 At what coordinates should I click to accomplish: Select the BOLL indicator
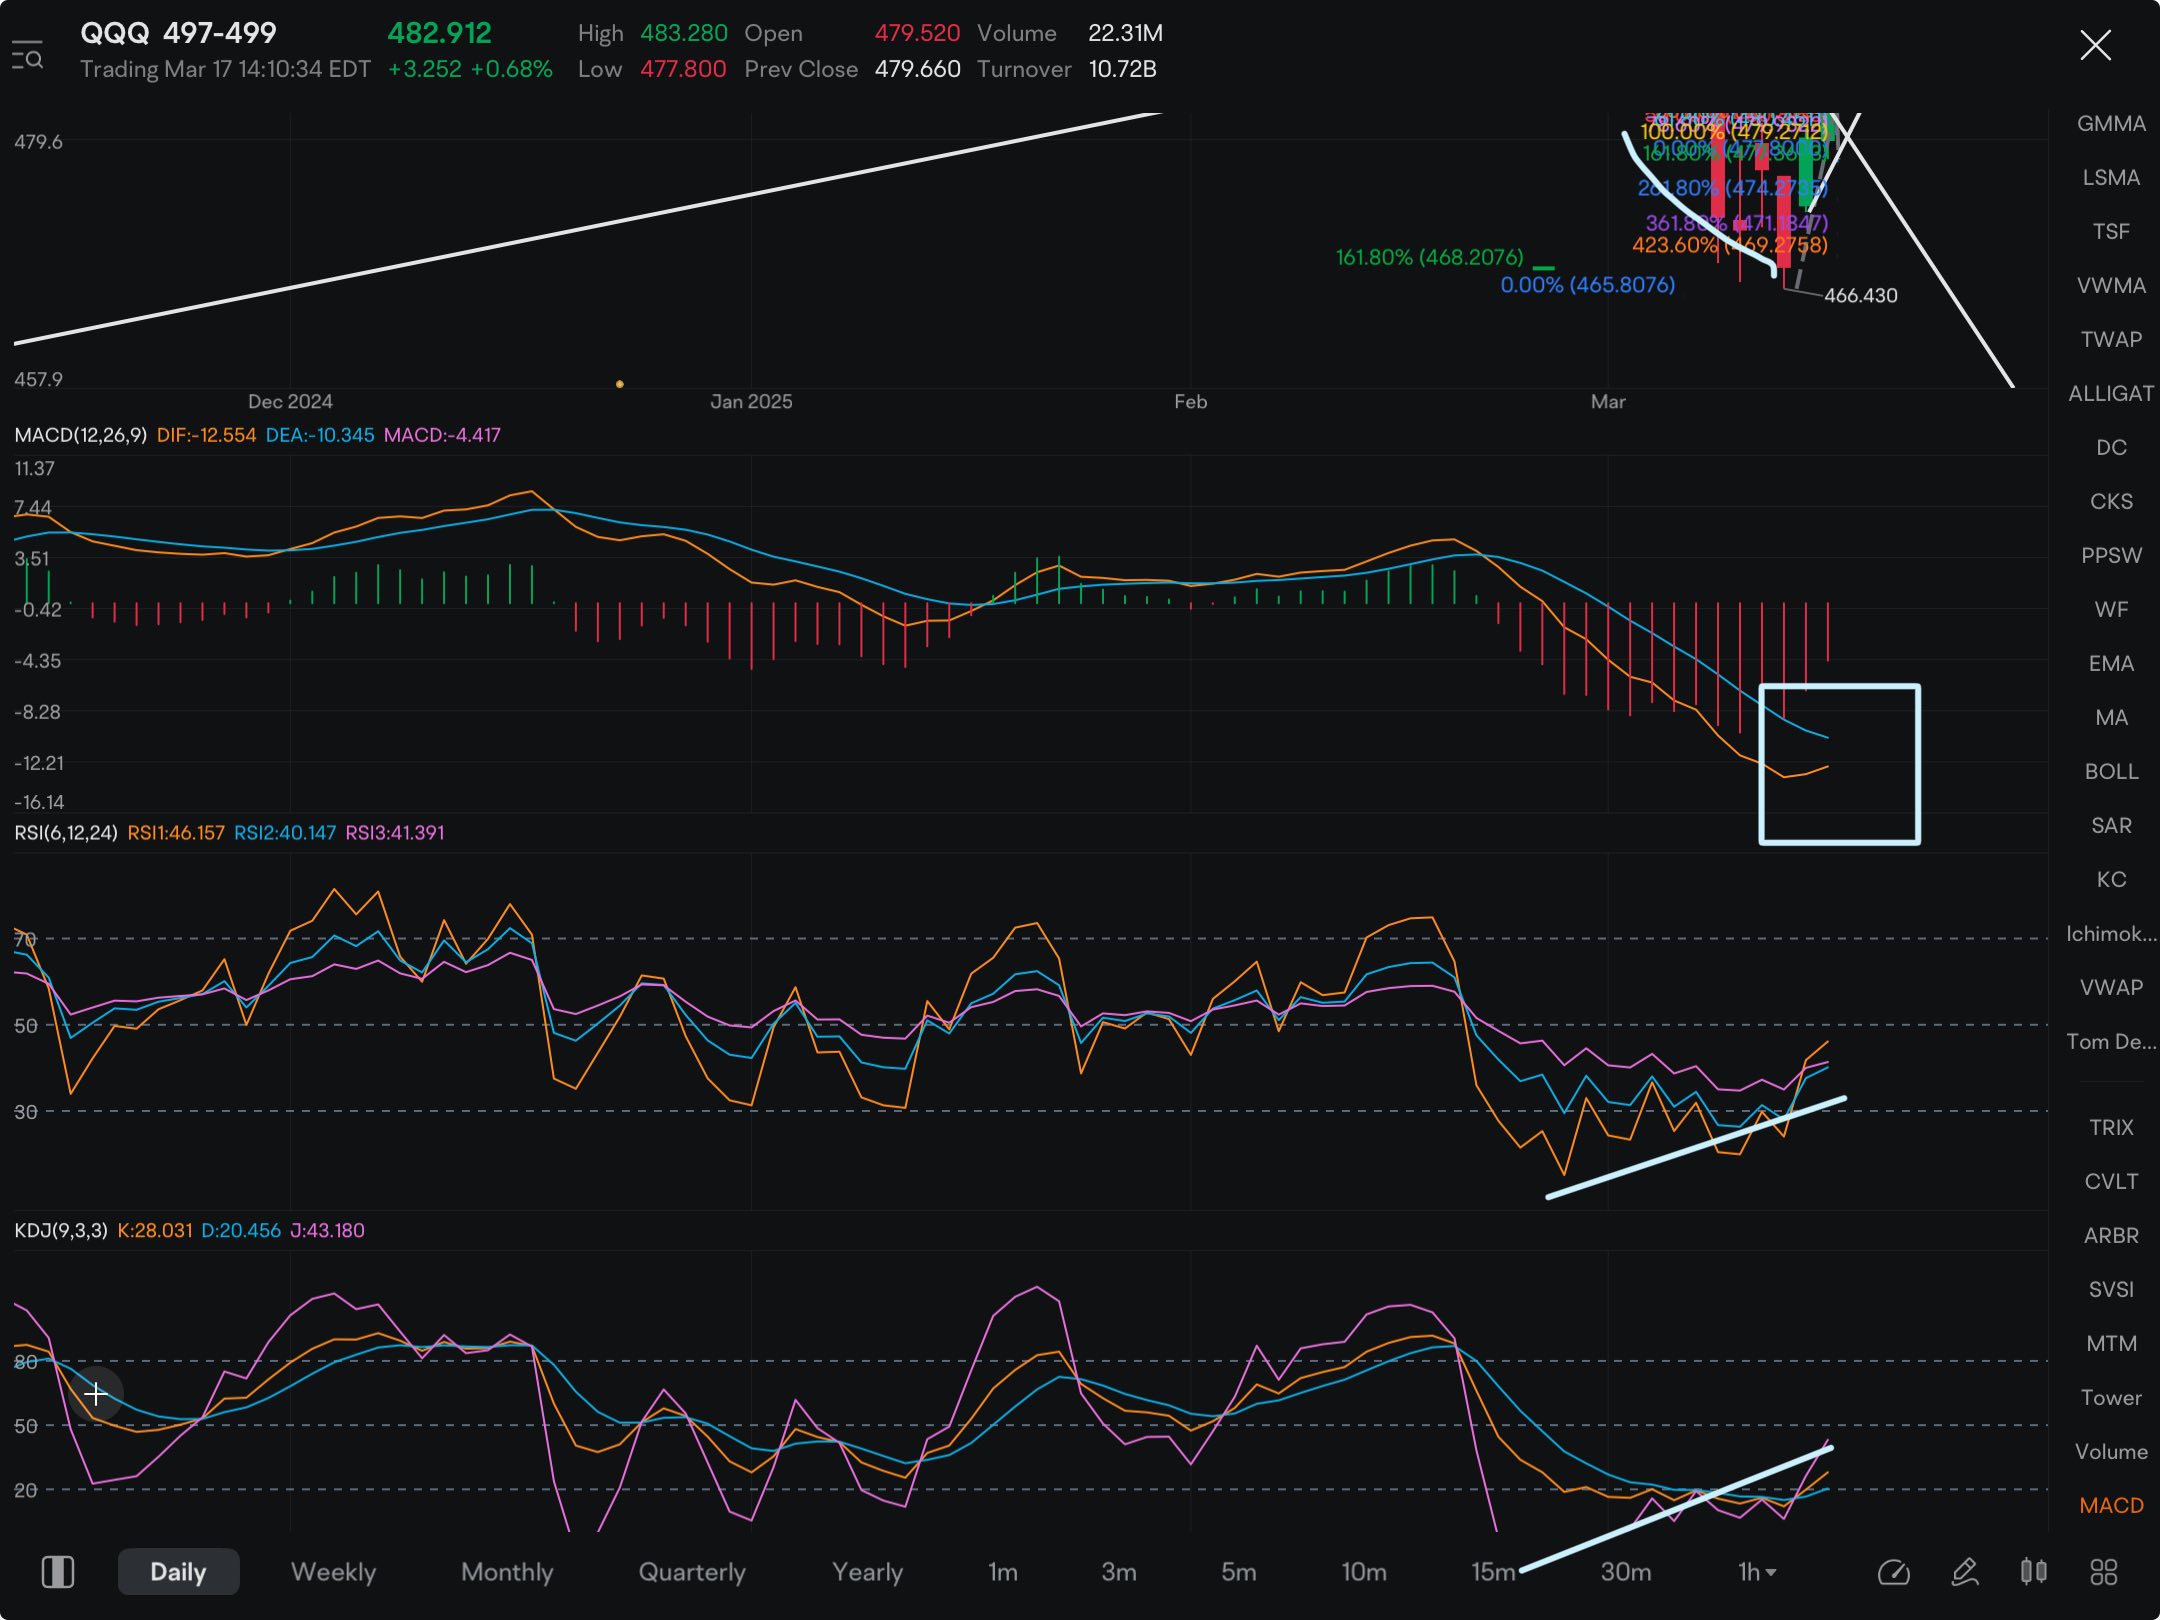point(2111,772)
